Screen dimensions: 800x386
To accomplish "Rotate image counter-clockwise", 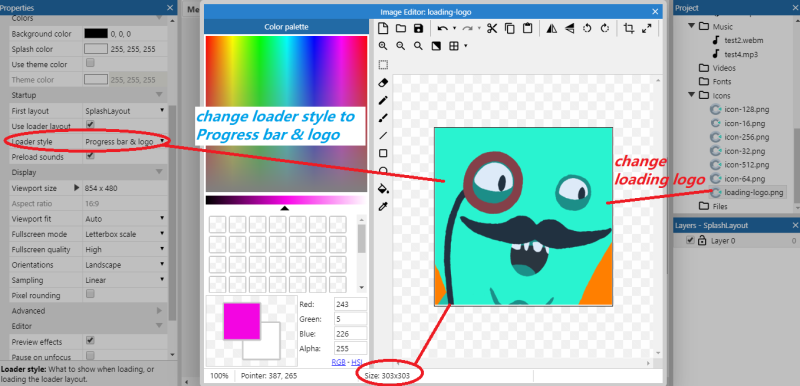I will point(587,29).
